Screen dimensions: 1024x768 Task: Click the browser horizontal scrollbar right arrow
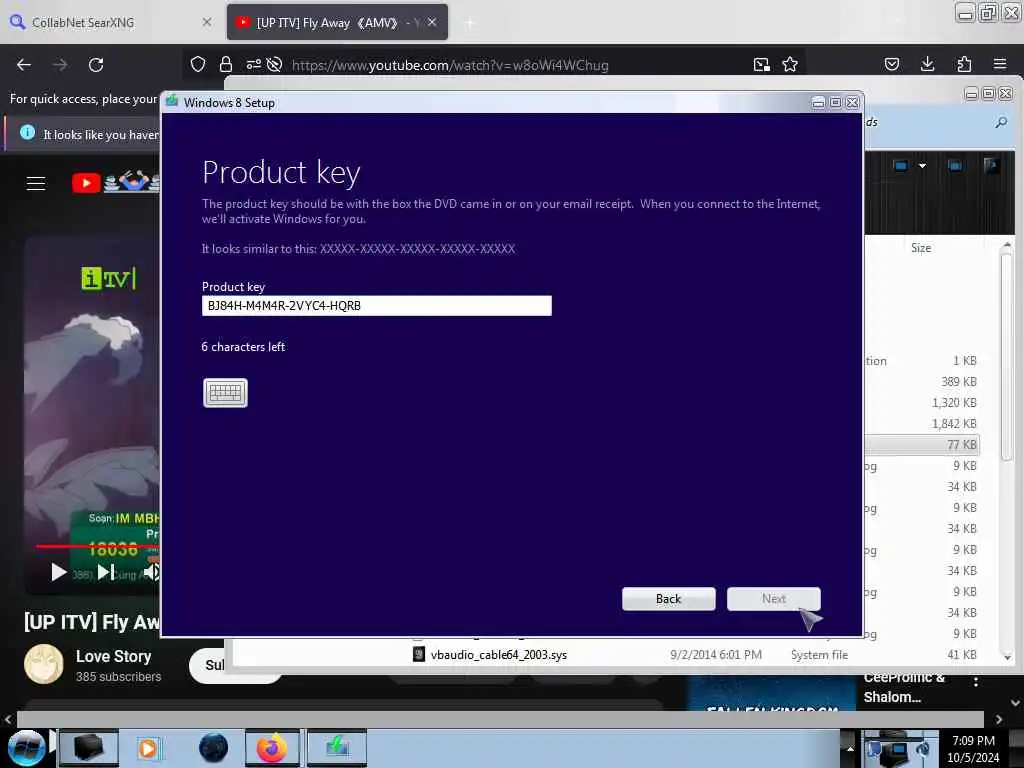pos(999,719)
